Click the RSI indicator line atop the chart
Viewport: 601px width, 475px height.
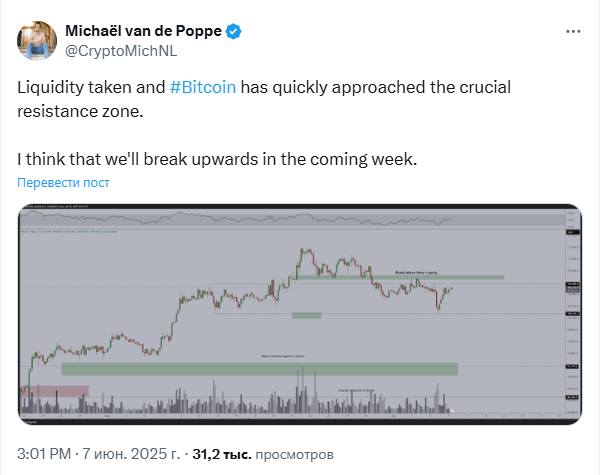[236, 219]
